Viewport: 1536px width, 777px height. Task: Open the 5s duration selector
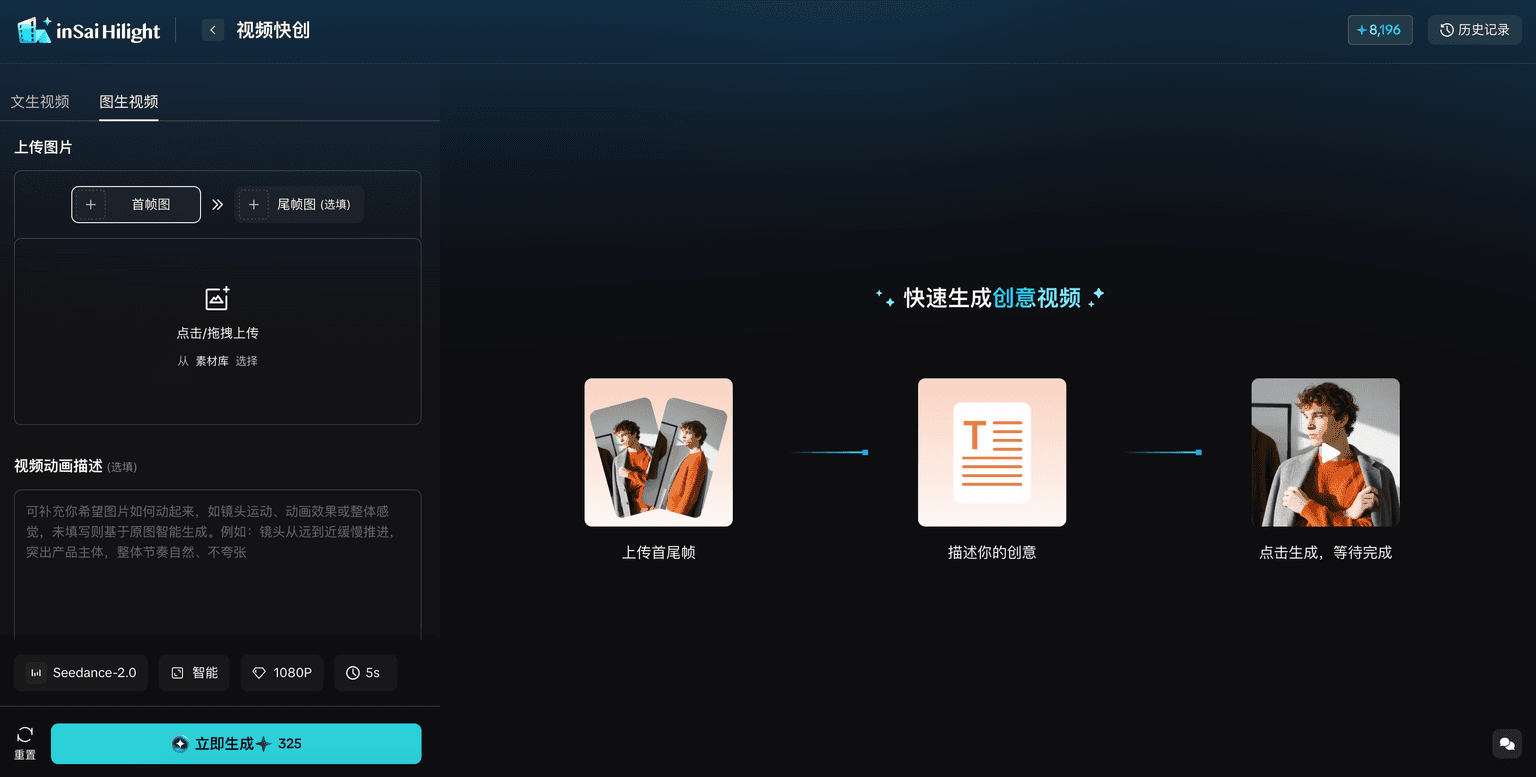click(x=365, y=673)
